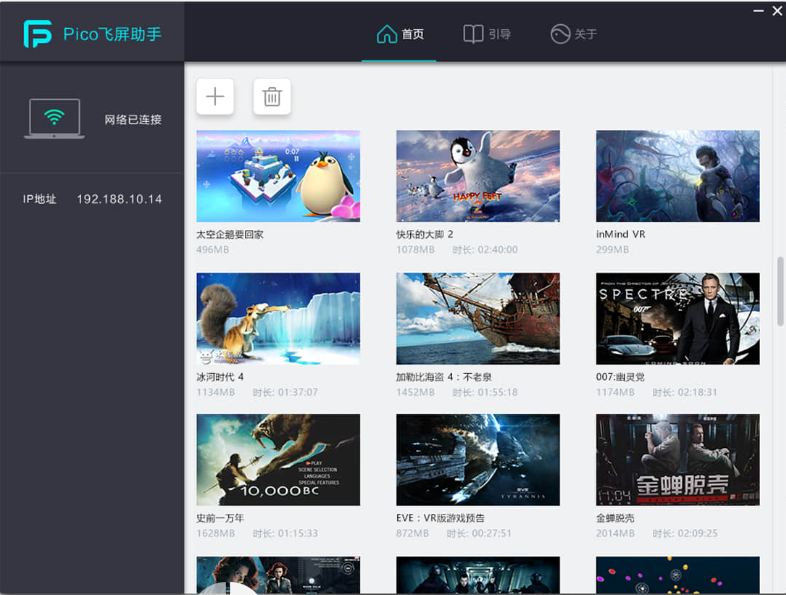786x595 pixels.
Task: Select the bottom row dark corridor thumbnail
Action: click(478, 575)
